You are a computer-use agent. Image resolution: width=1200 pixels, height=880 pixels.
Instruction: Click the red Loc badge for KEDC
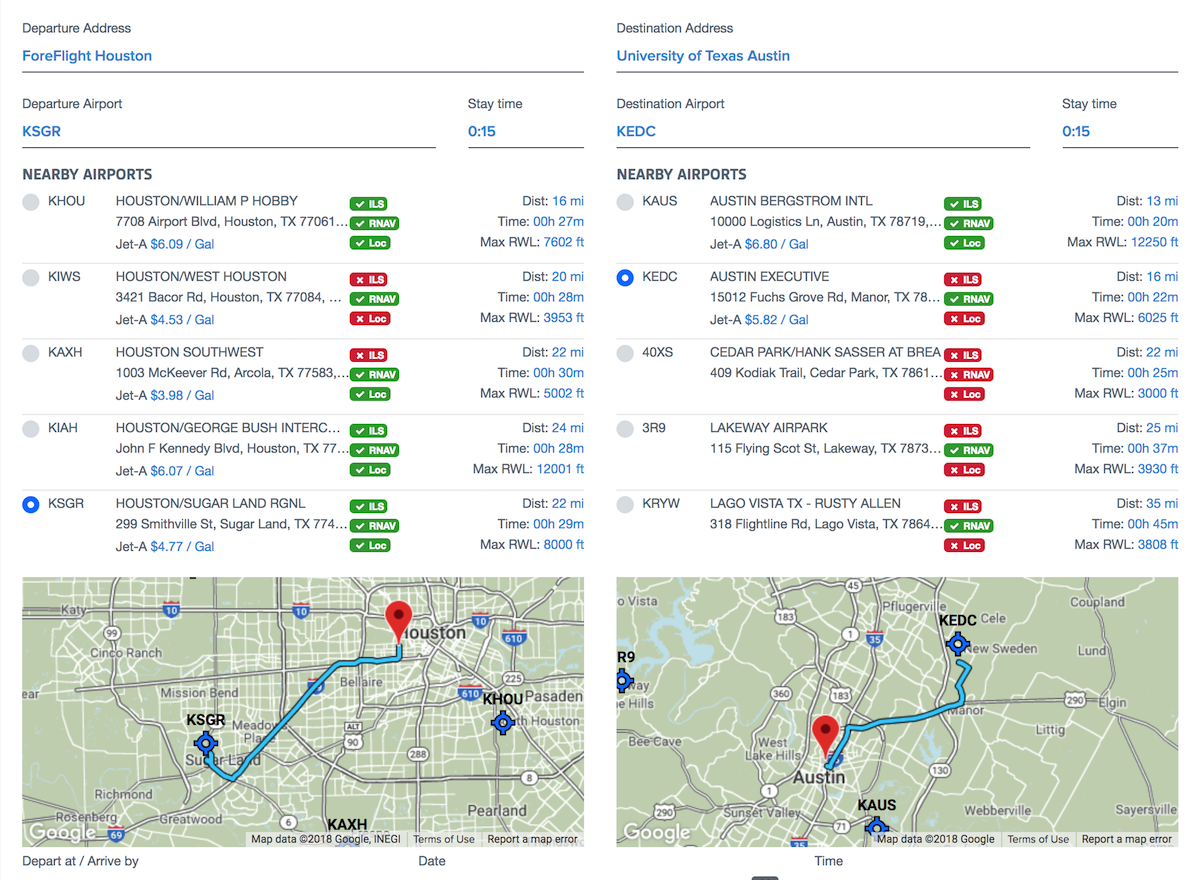(x=964, y=319)
